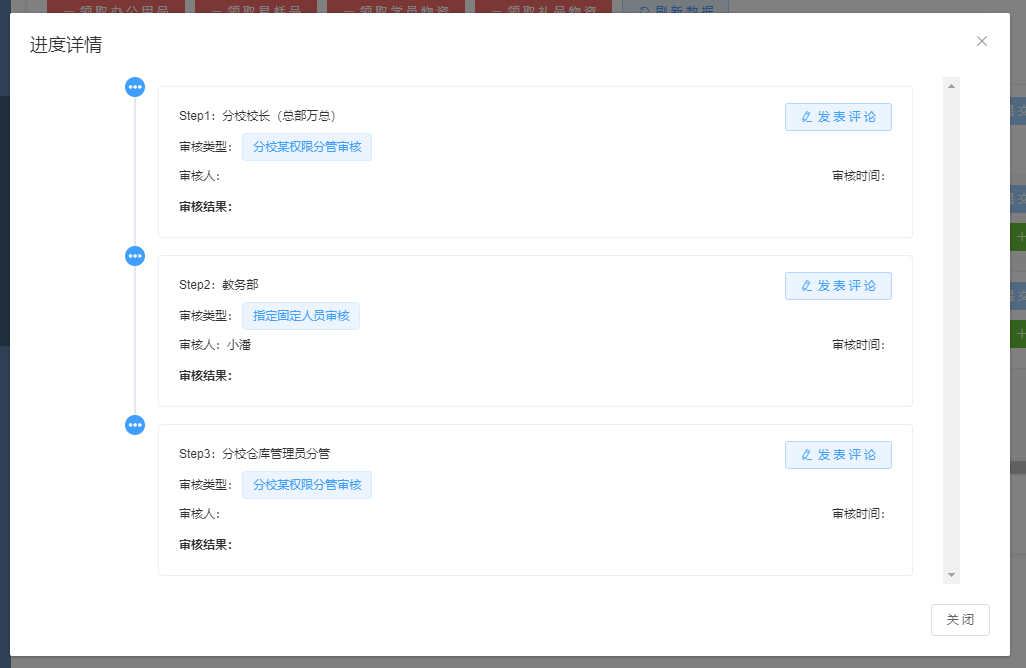Post a comment on Step1 分校校长
Viewport: 1026px width, 668px height.
tap(838, 117)
